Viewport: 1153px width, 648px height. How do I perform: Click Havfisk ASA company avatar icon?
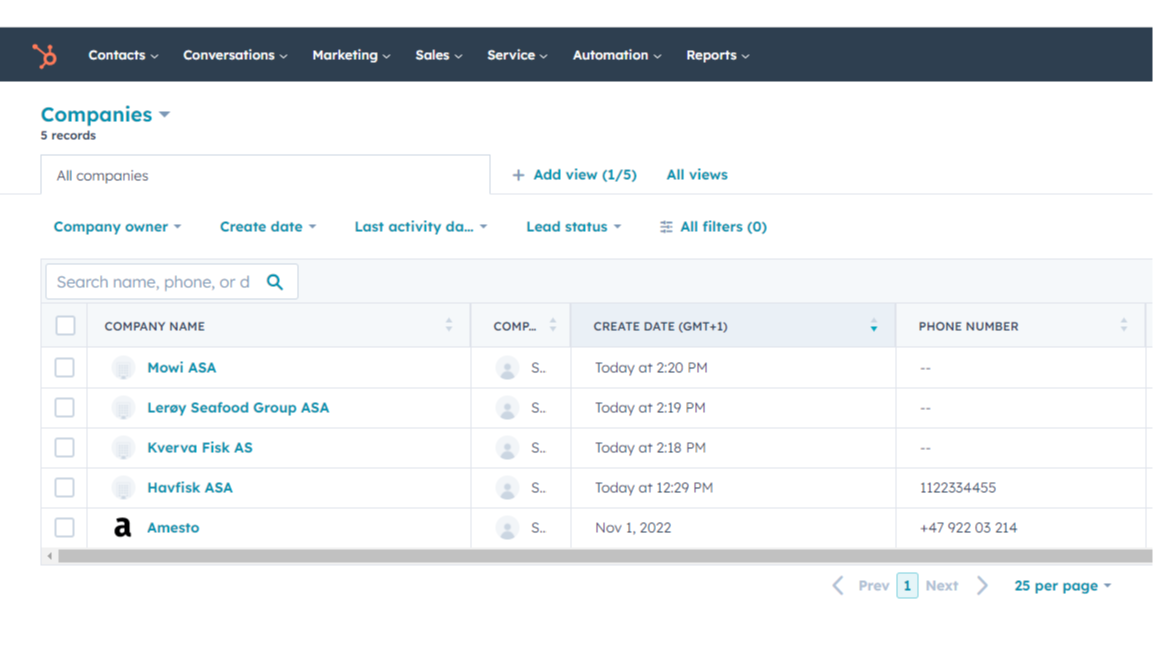123,488
